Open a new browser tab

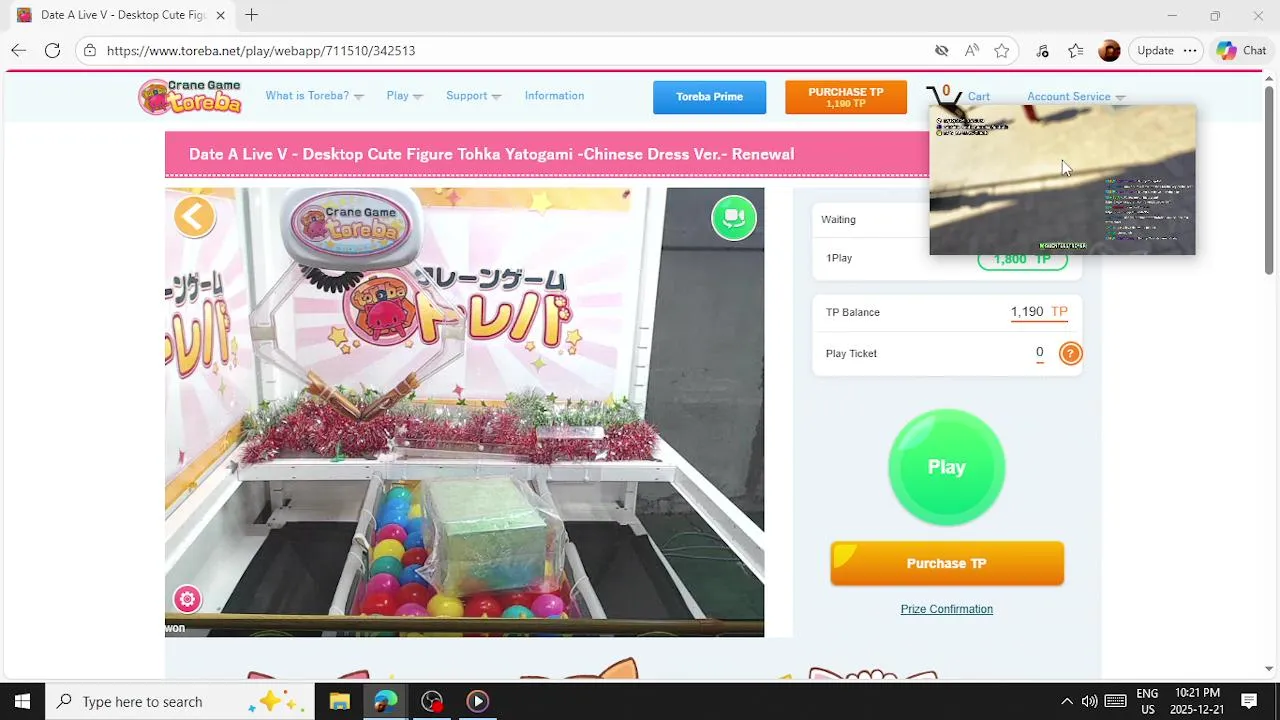252,15
